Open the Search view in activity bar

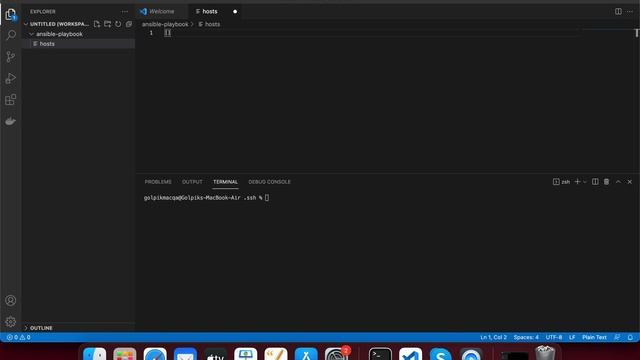(11, 35)
